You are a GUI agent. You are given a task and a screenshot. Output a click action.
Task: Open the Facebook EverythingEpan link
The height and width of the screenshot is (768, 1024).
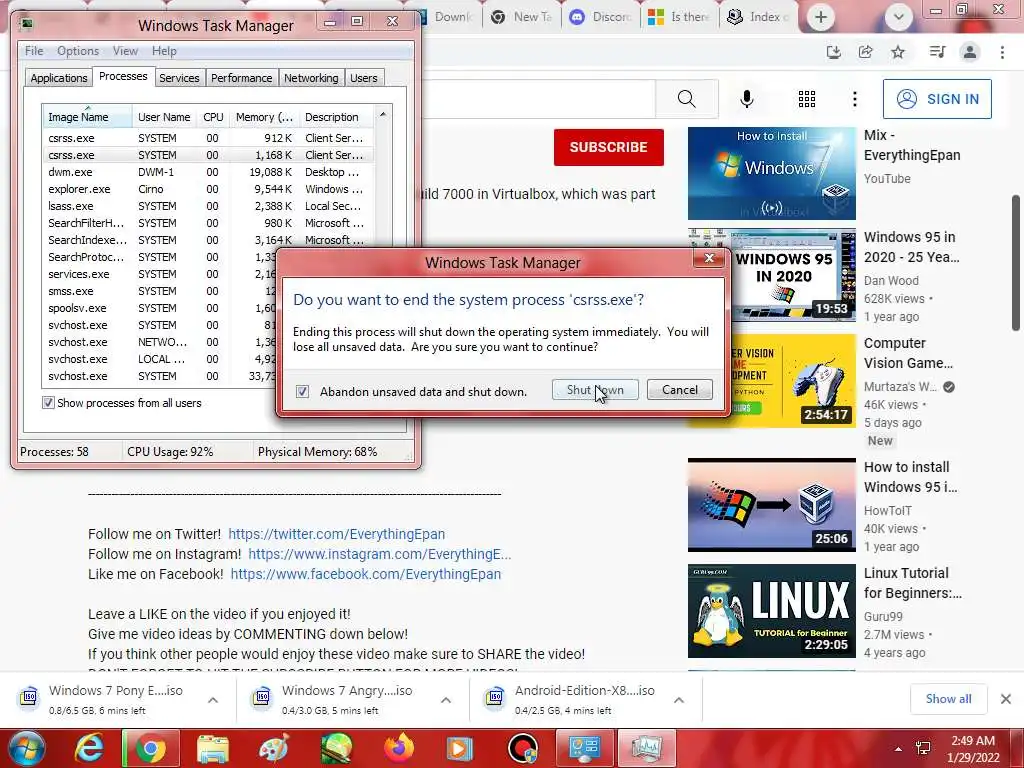[366, 574]
